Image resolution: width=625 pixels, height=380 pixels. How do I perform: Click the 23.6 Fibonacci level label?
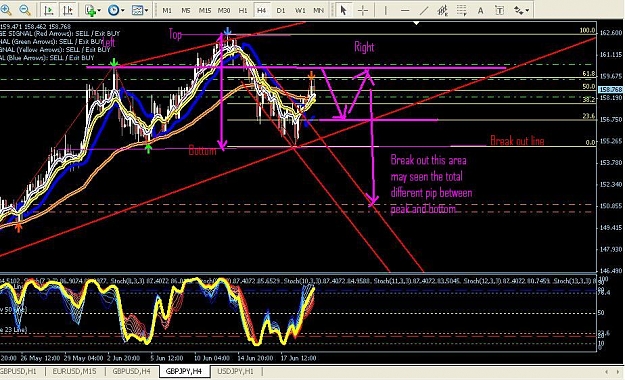[x=589, y=116]
